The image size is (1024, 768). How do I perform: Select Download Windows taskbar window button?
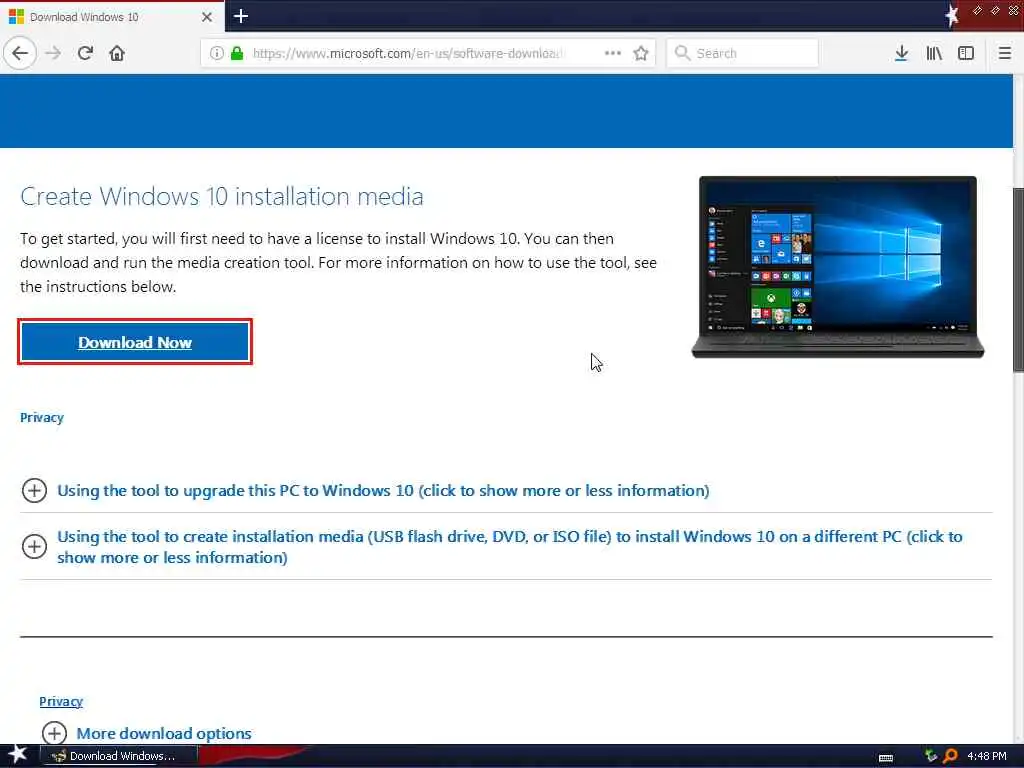click(118, 756)
